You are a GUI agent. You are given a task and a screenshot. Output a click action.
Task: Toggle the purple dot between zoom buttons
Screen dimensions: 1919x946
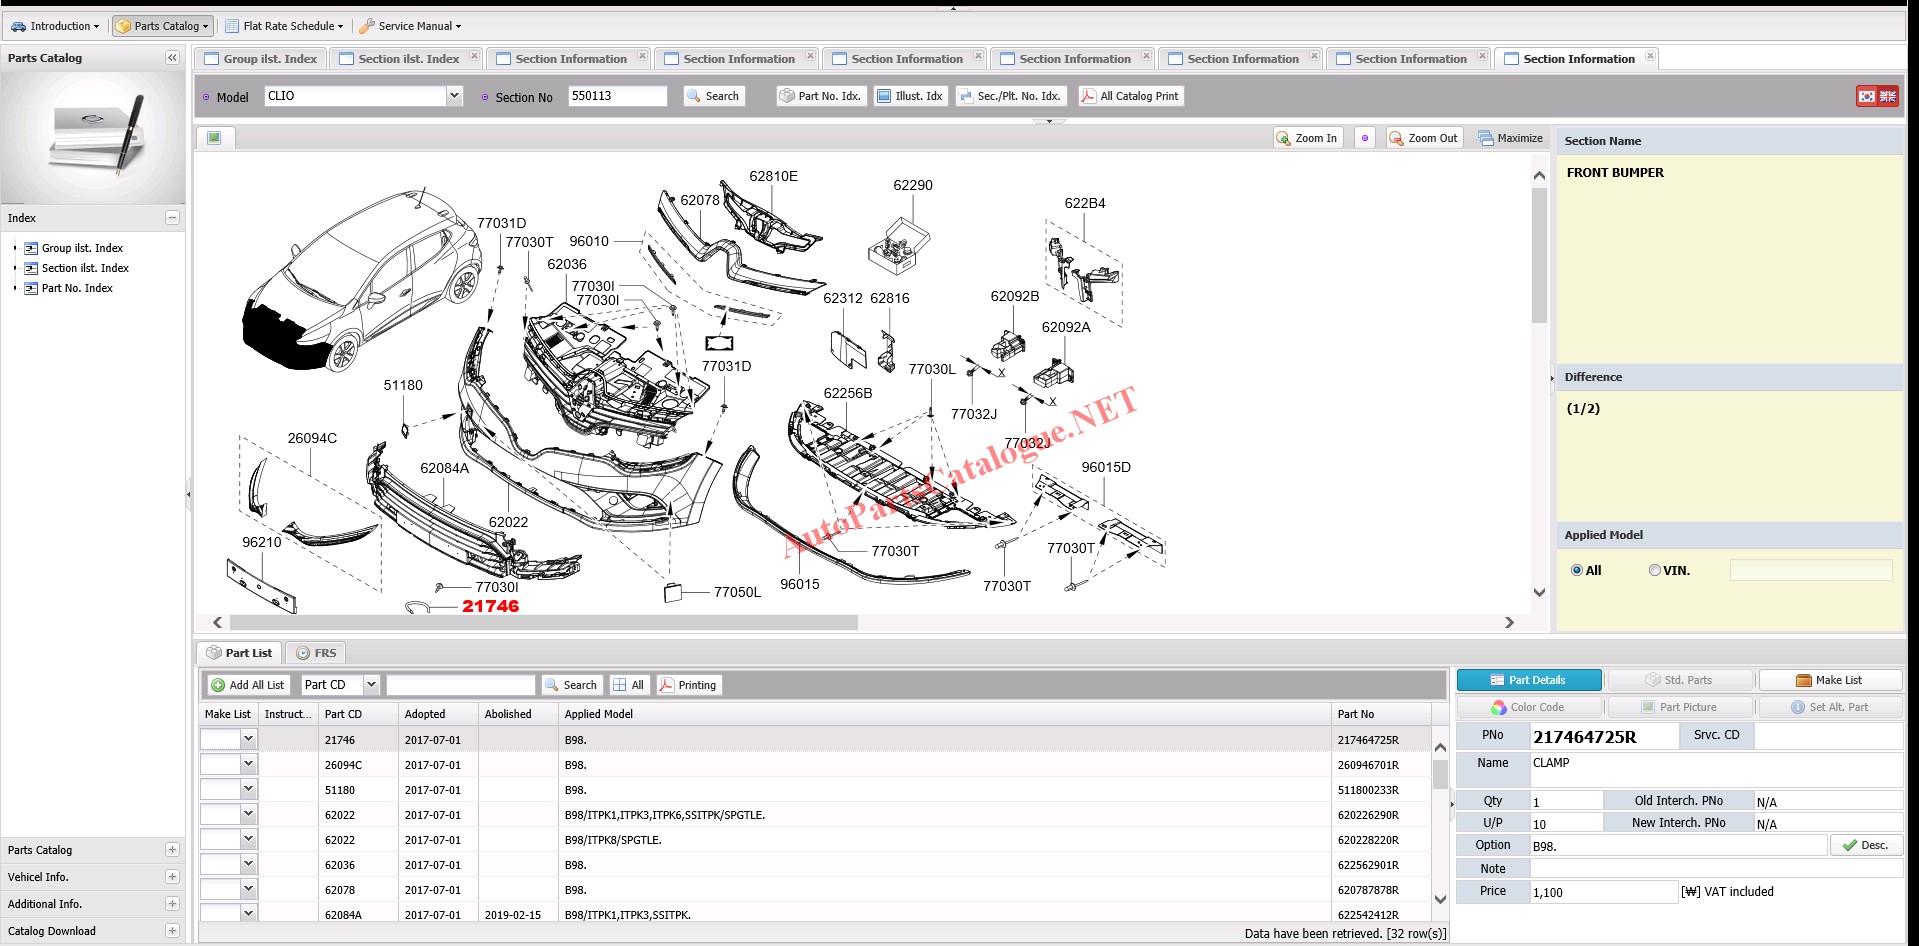[x=1365, y=139]
